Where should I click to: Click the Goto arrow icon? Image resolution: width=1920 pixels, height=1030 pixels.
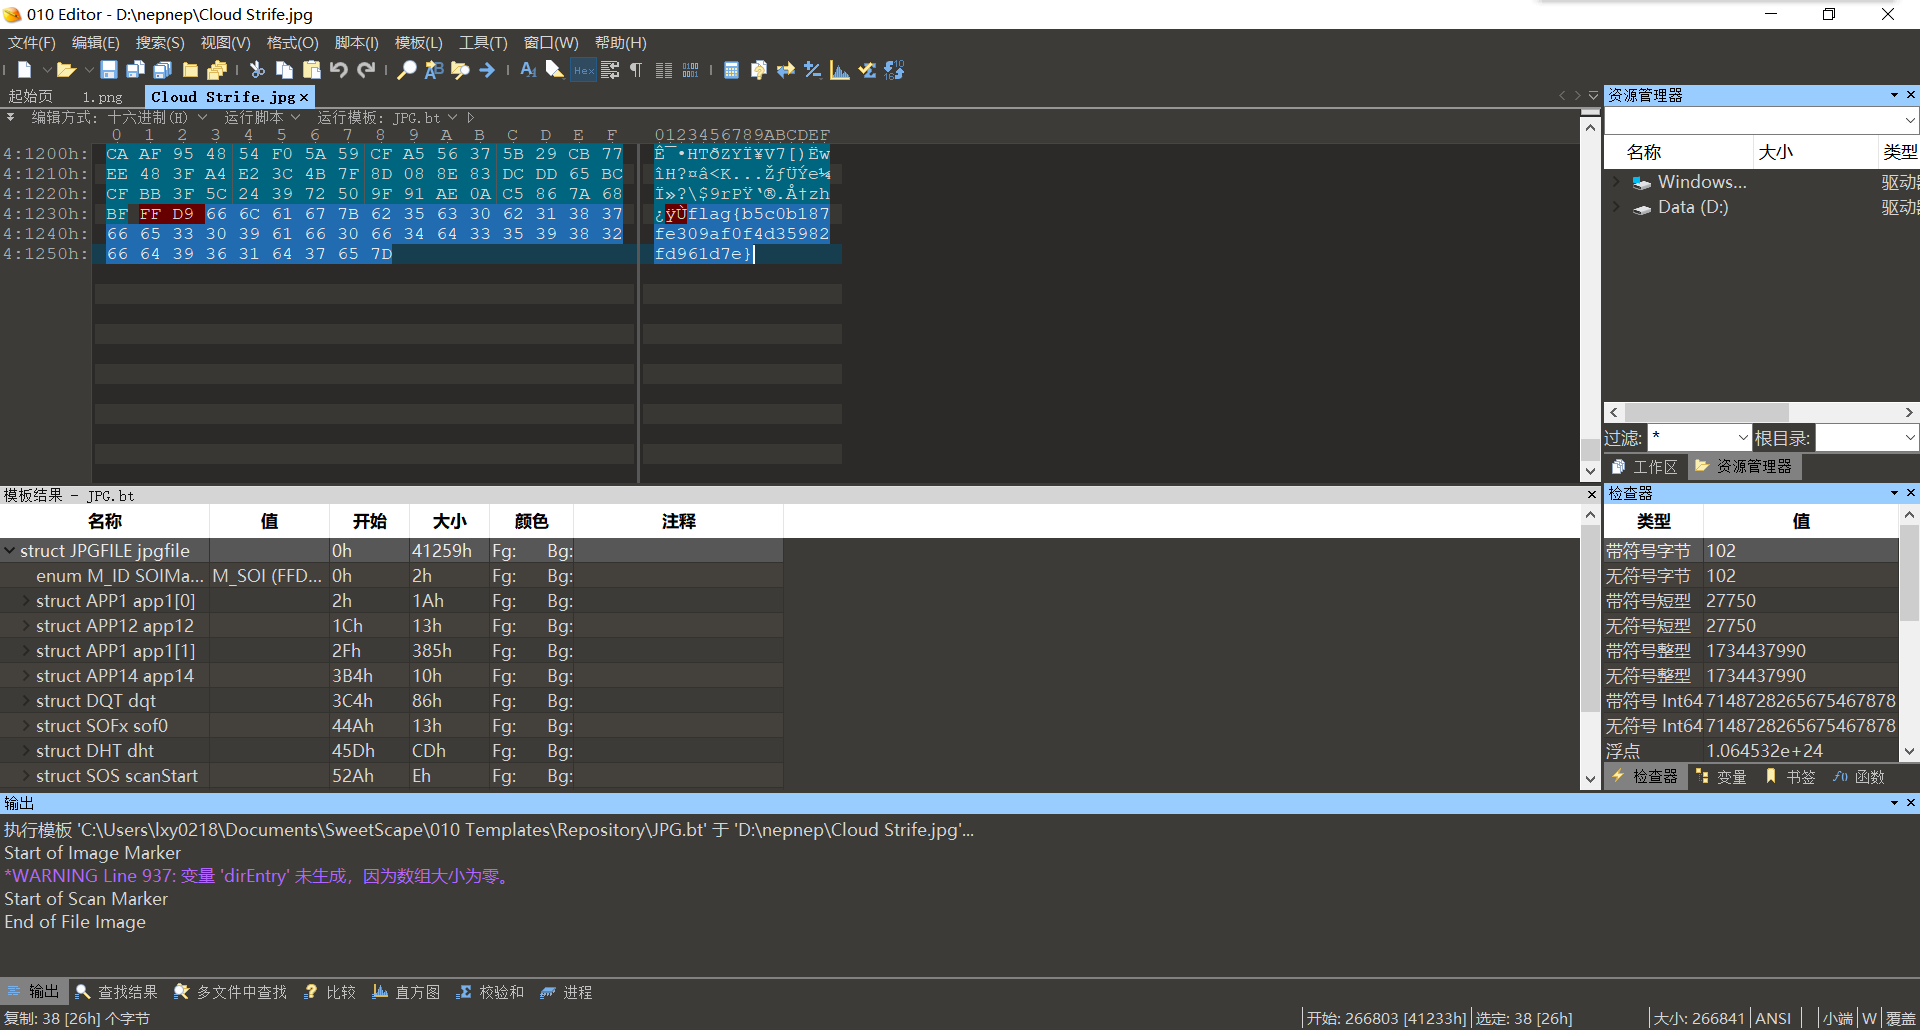point(487,70)
